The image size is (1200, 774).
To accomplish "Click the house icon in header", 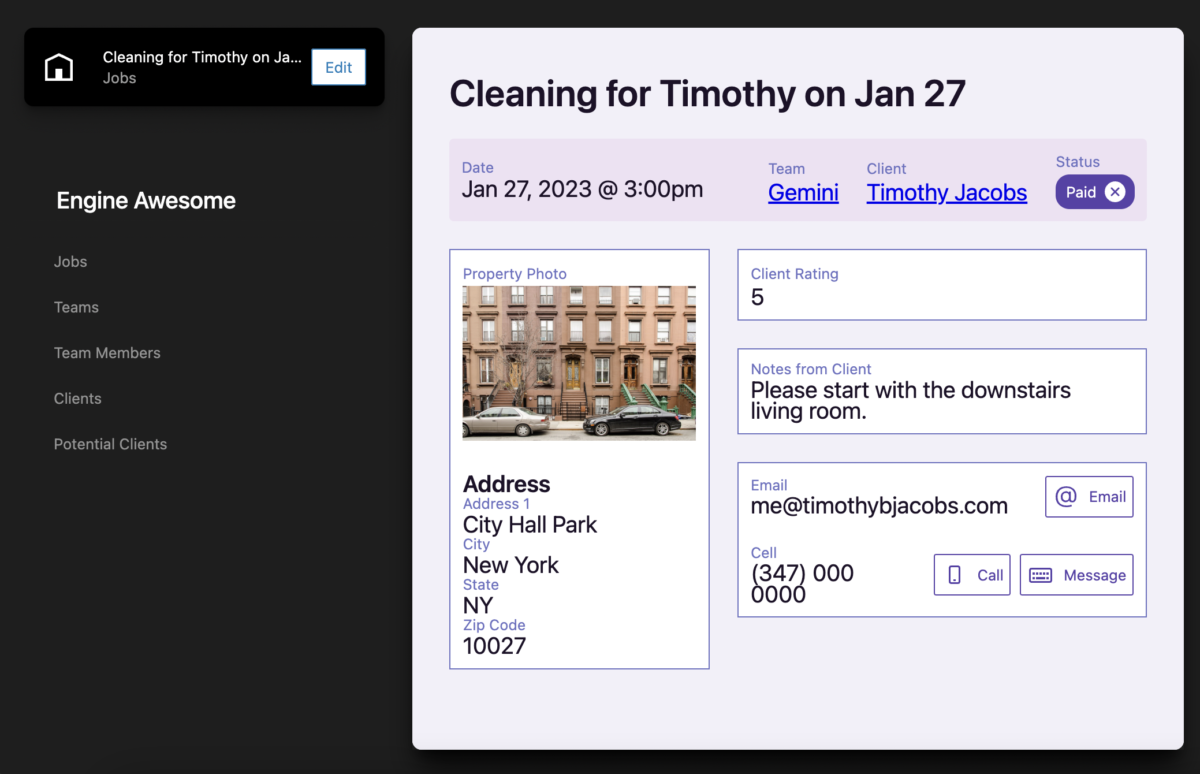I will click(x=59, y=67).
